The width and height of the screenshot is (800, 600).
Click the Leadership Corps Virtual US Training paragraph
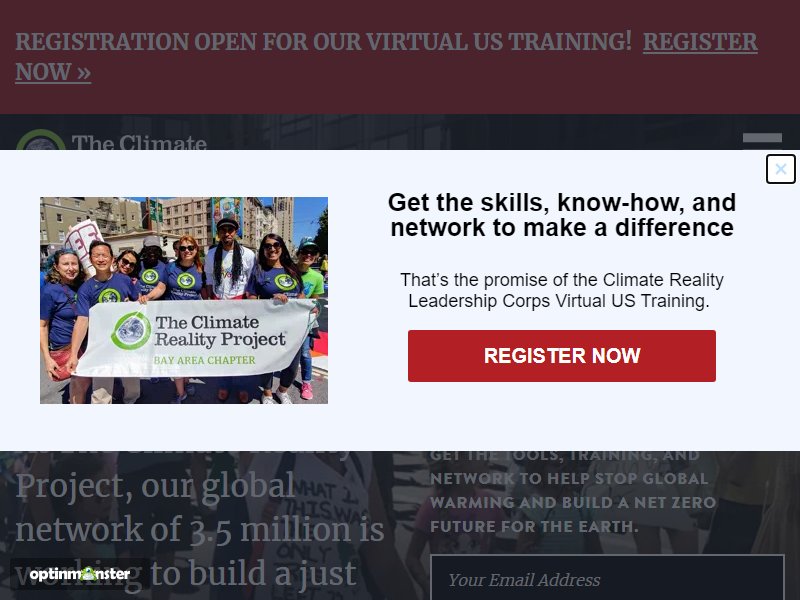(562, 290)
